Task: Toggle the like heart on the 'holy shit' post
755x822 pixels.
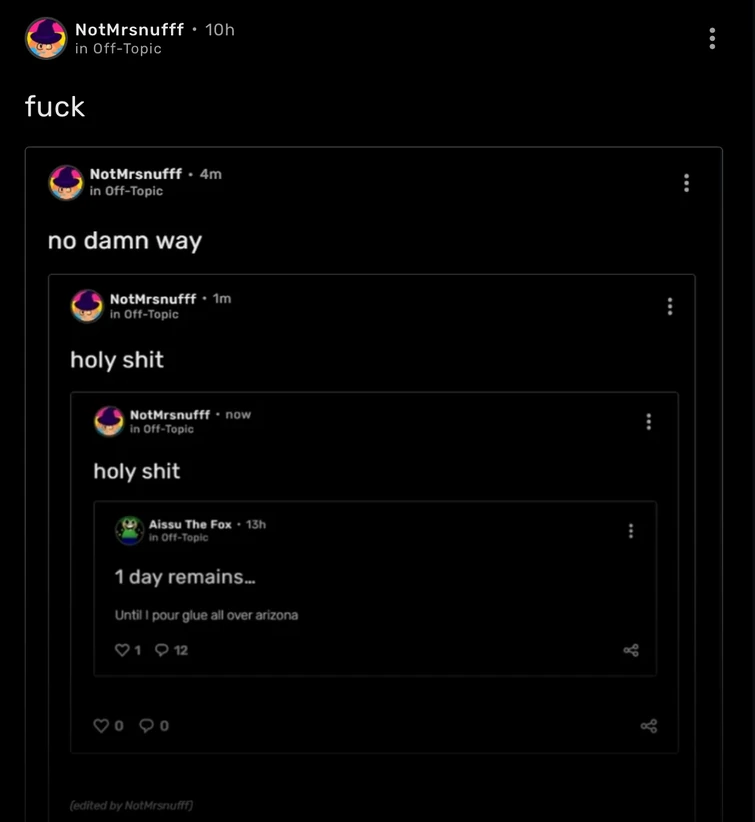Action: pos(103,725)
